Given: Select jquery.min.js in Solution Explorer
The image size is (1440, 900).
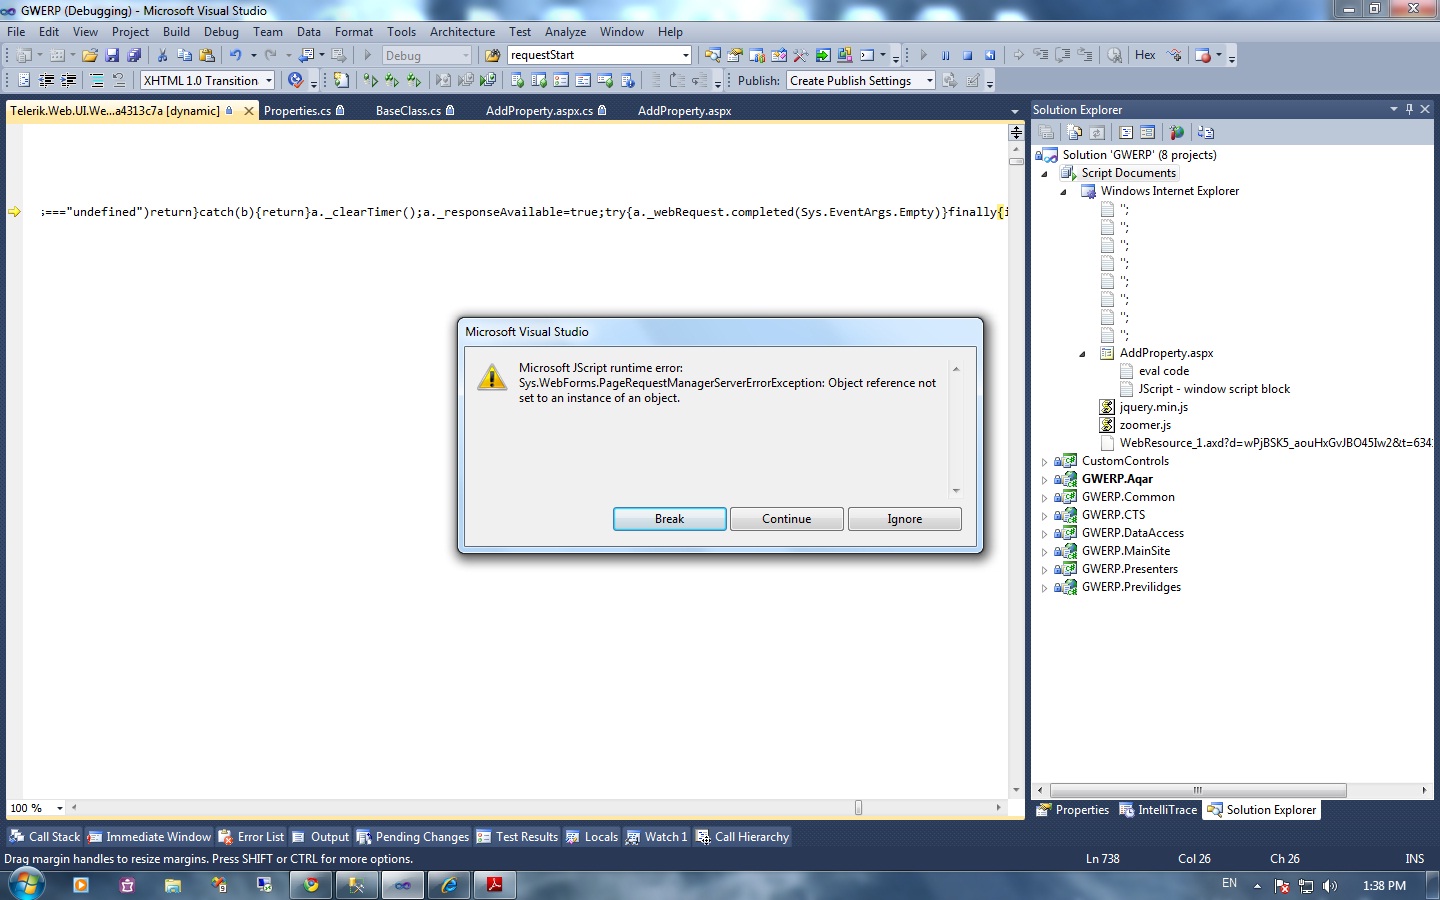Looking at the screenshot, I should pos(1153,407).
